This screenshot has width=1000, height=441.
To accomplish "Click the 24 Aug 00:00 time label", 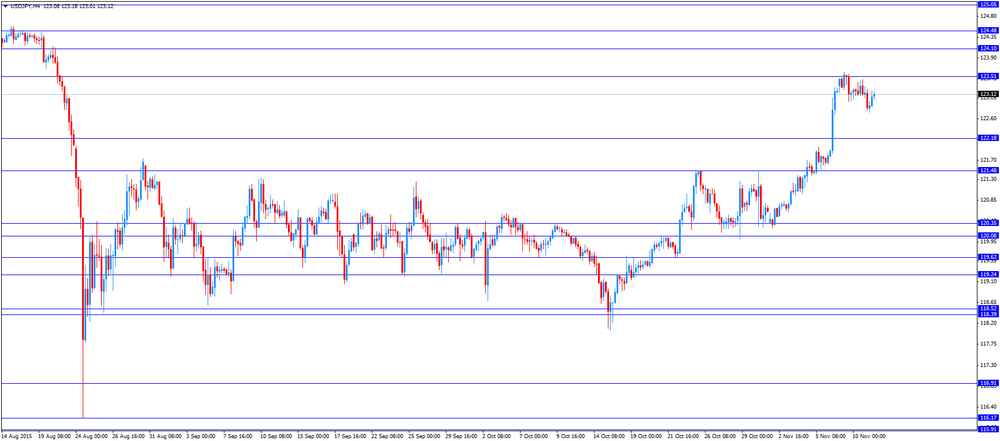I will 91,437.
